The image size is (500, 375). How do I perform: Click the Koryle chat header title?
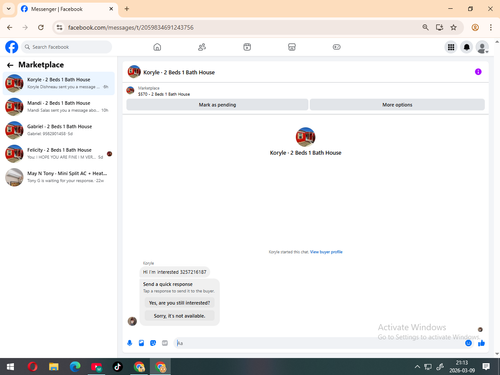click(x=179, y=72)
